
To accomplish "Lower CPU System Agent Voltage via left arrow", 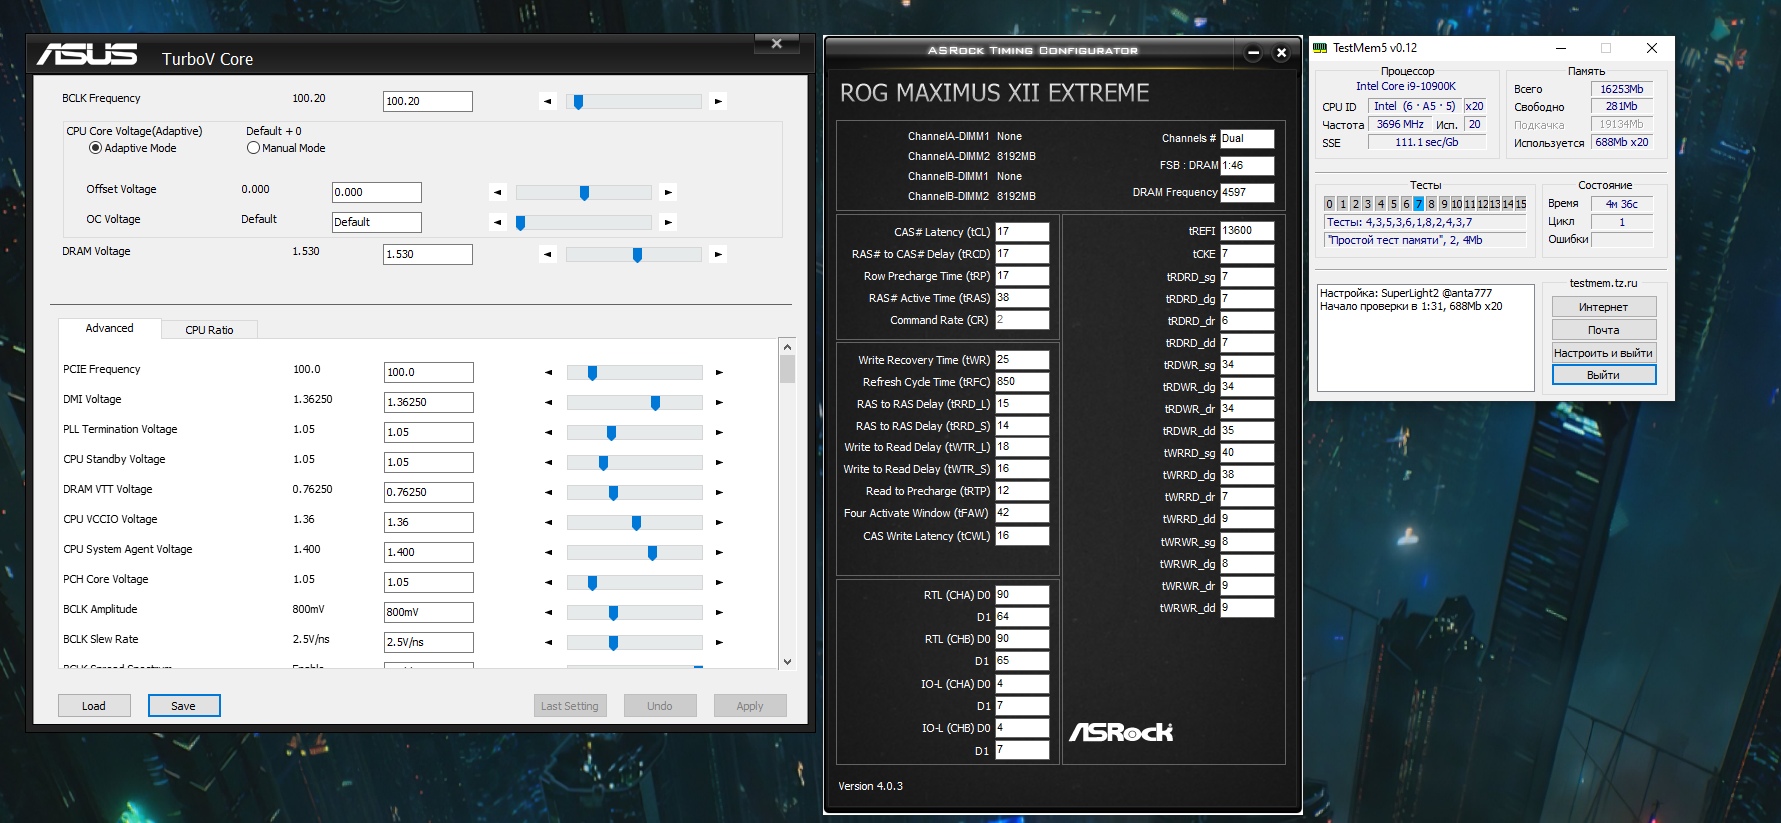I will [x=548, y=552].
